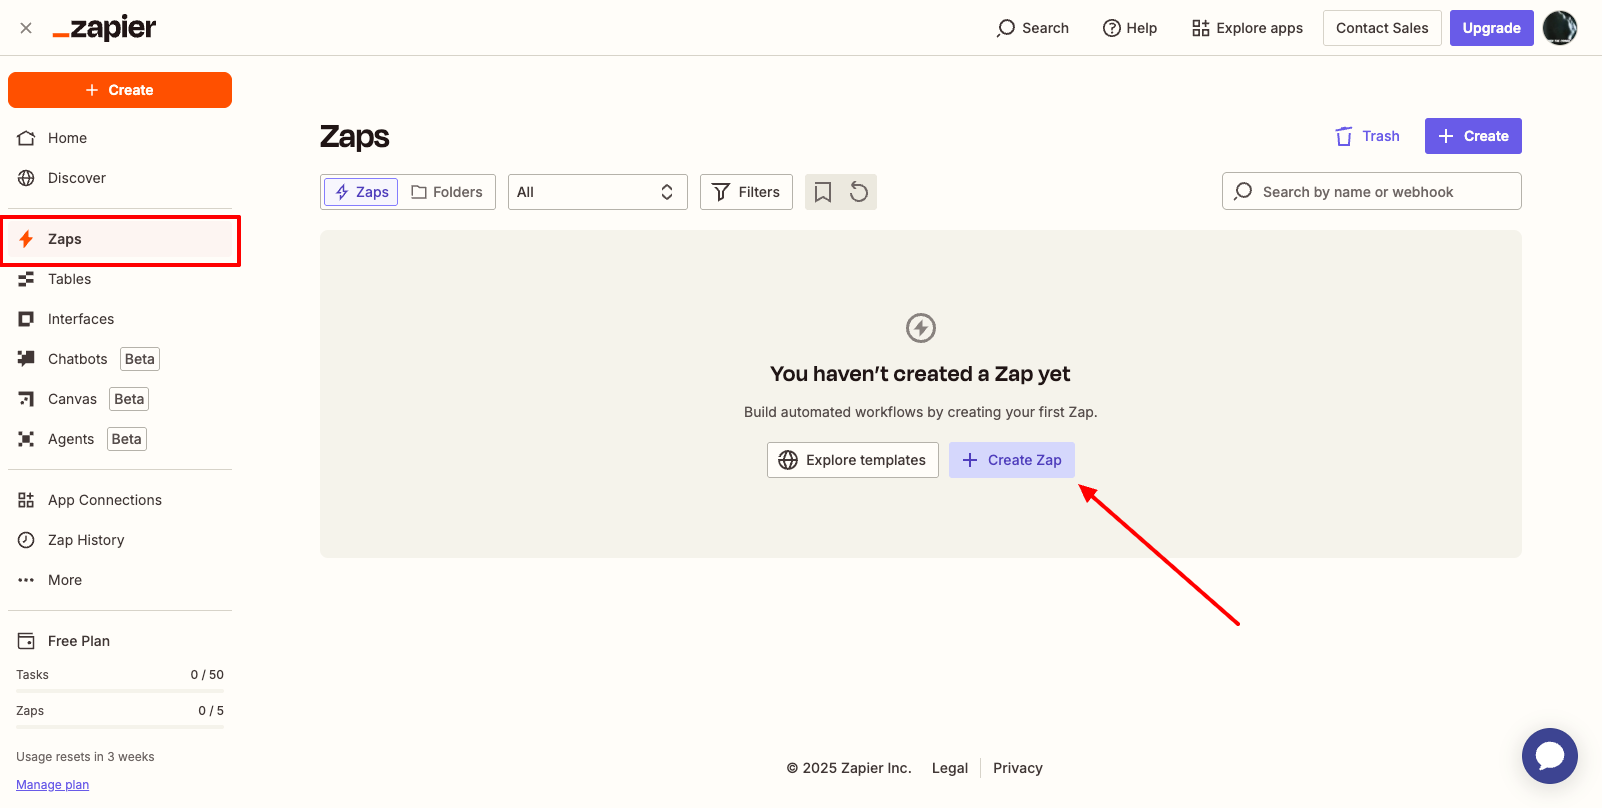
Task: Click the Create Zap button
Action: pyautogui.click(x=1012, y=460)
